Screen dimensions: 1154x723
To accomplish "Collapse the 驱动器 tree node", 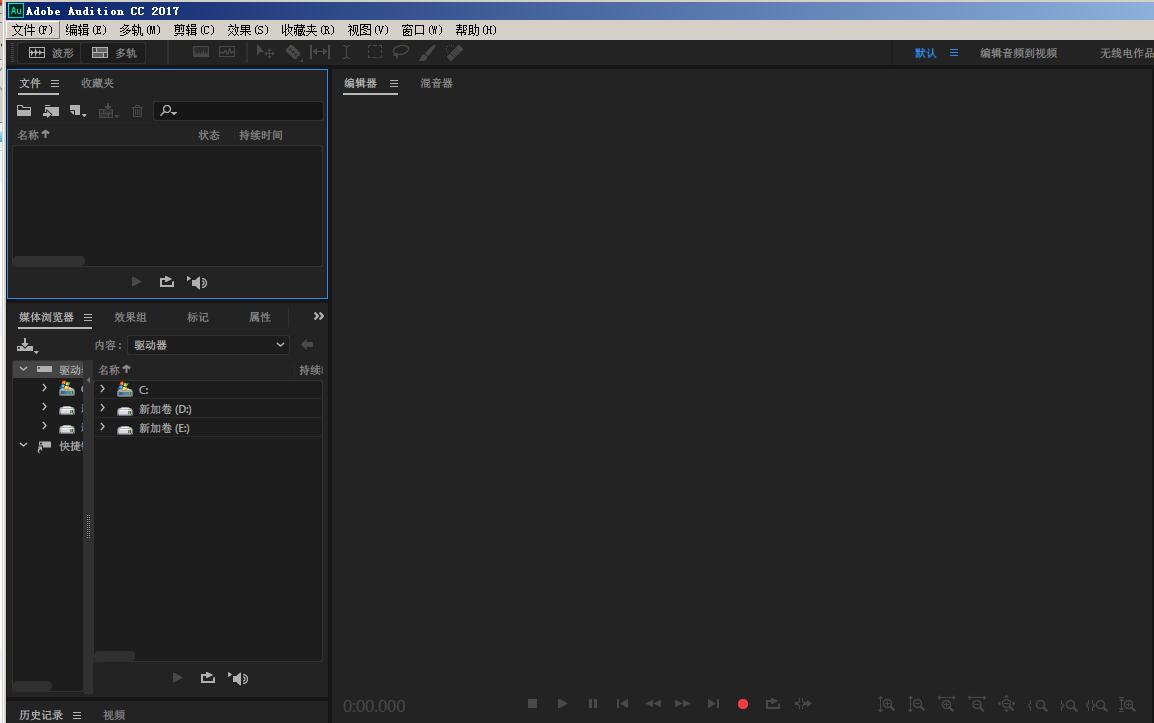I will 24,369.
